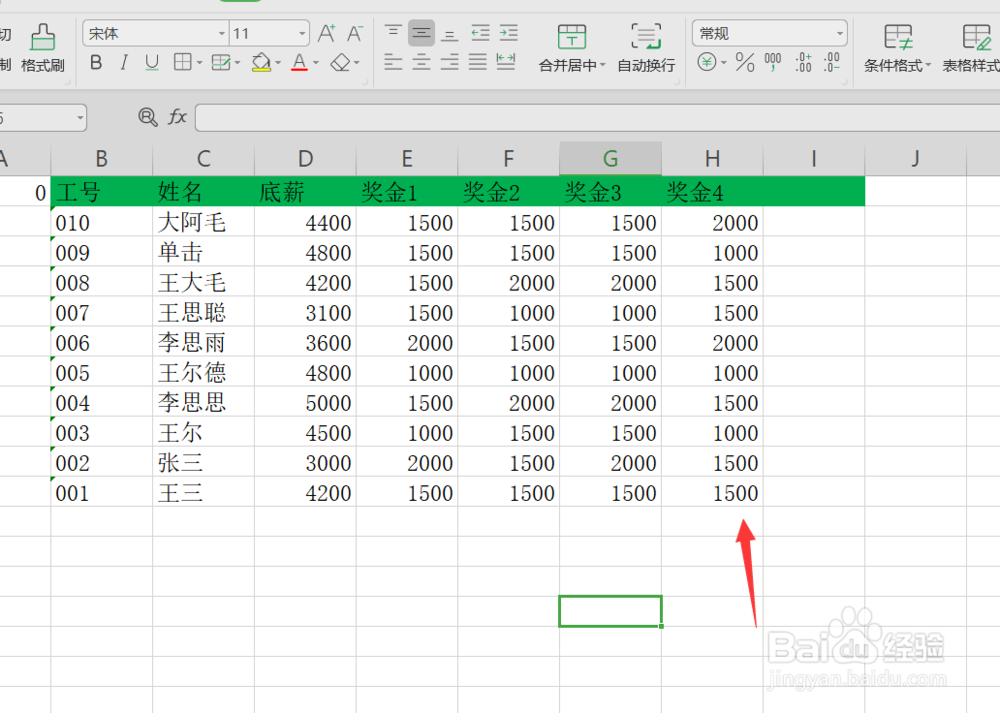Align text to top
The image size is (1000, 713).
(393, 33)
